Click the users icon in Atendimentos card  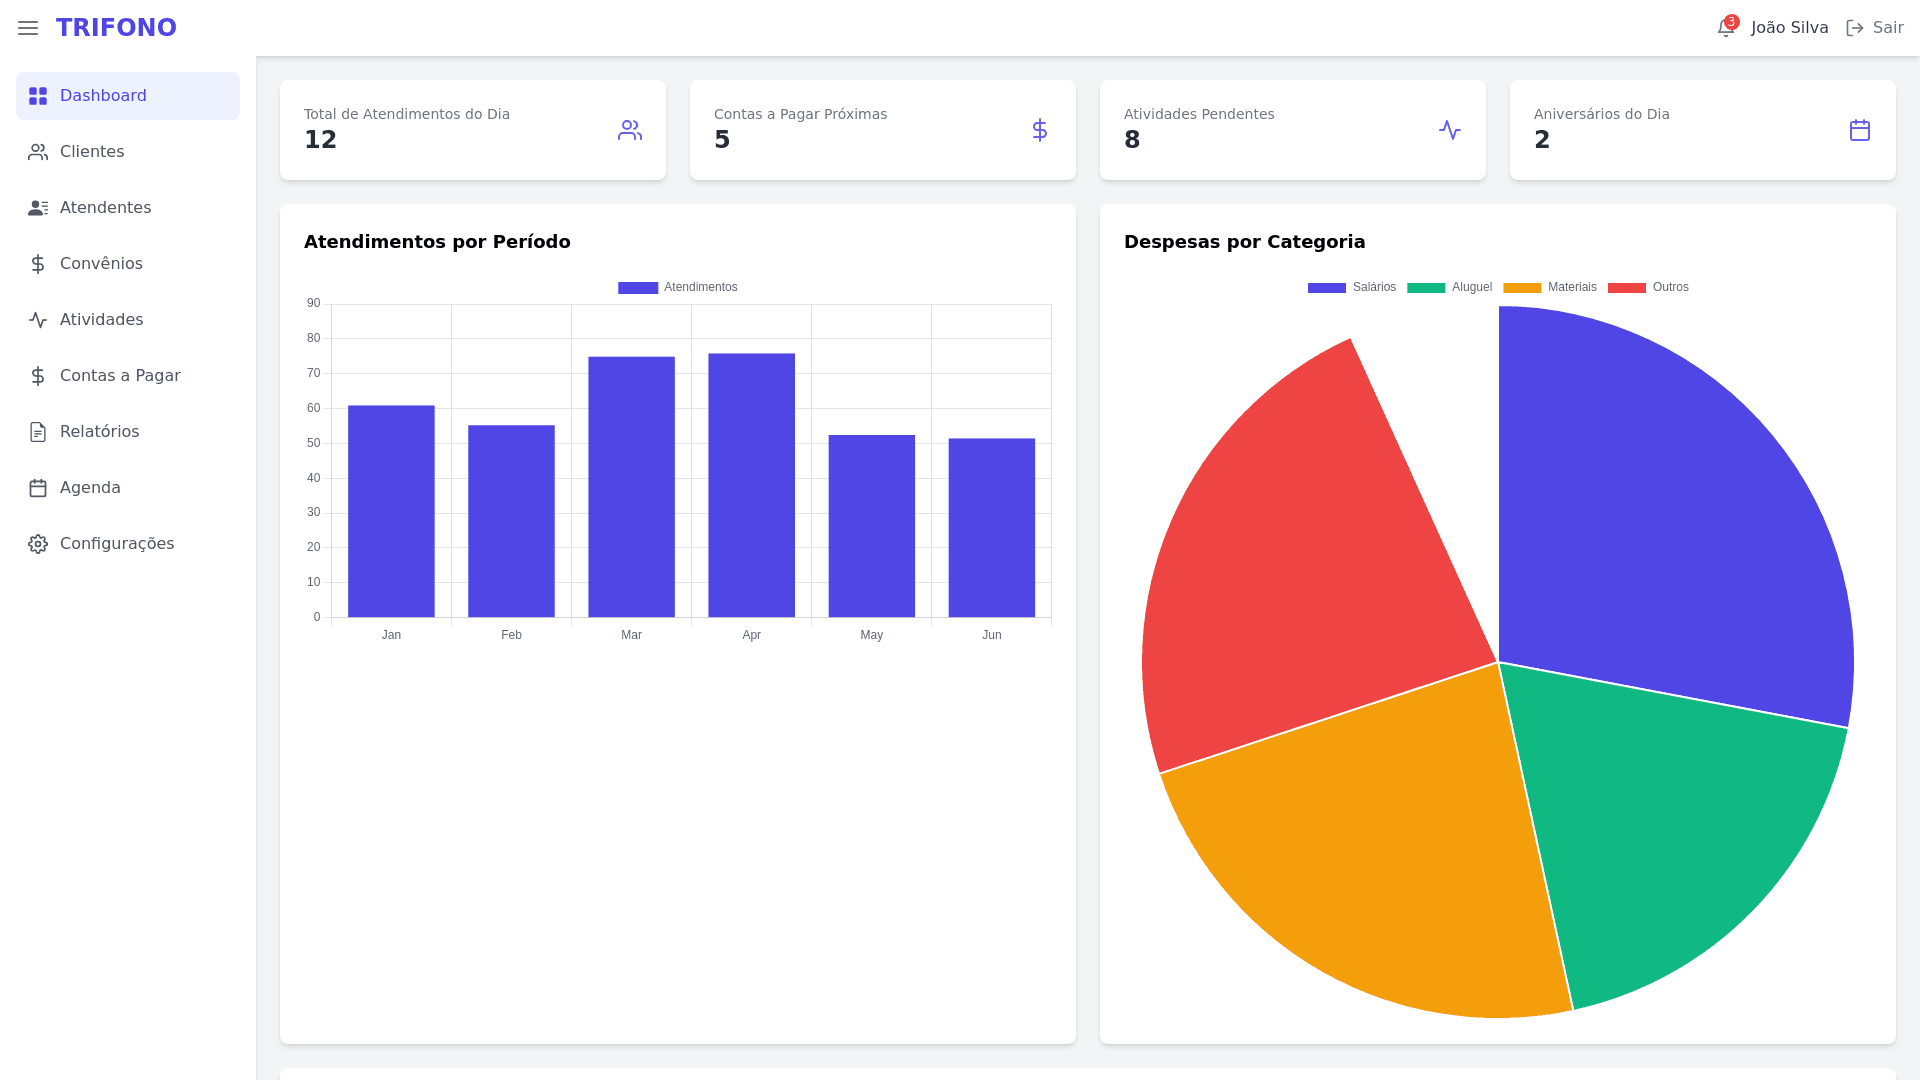[x=630, y=130]
